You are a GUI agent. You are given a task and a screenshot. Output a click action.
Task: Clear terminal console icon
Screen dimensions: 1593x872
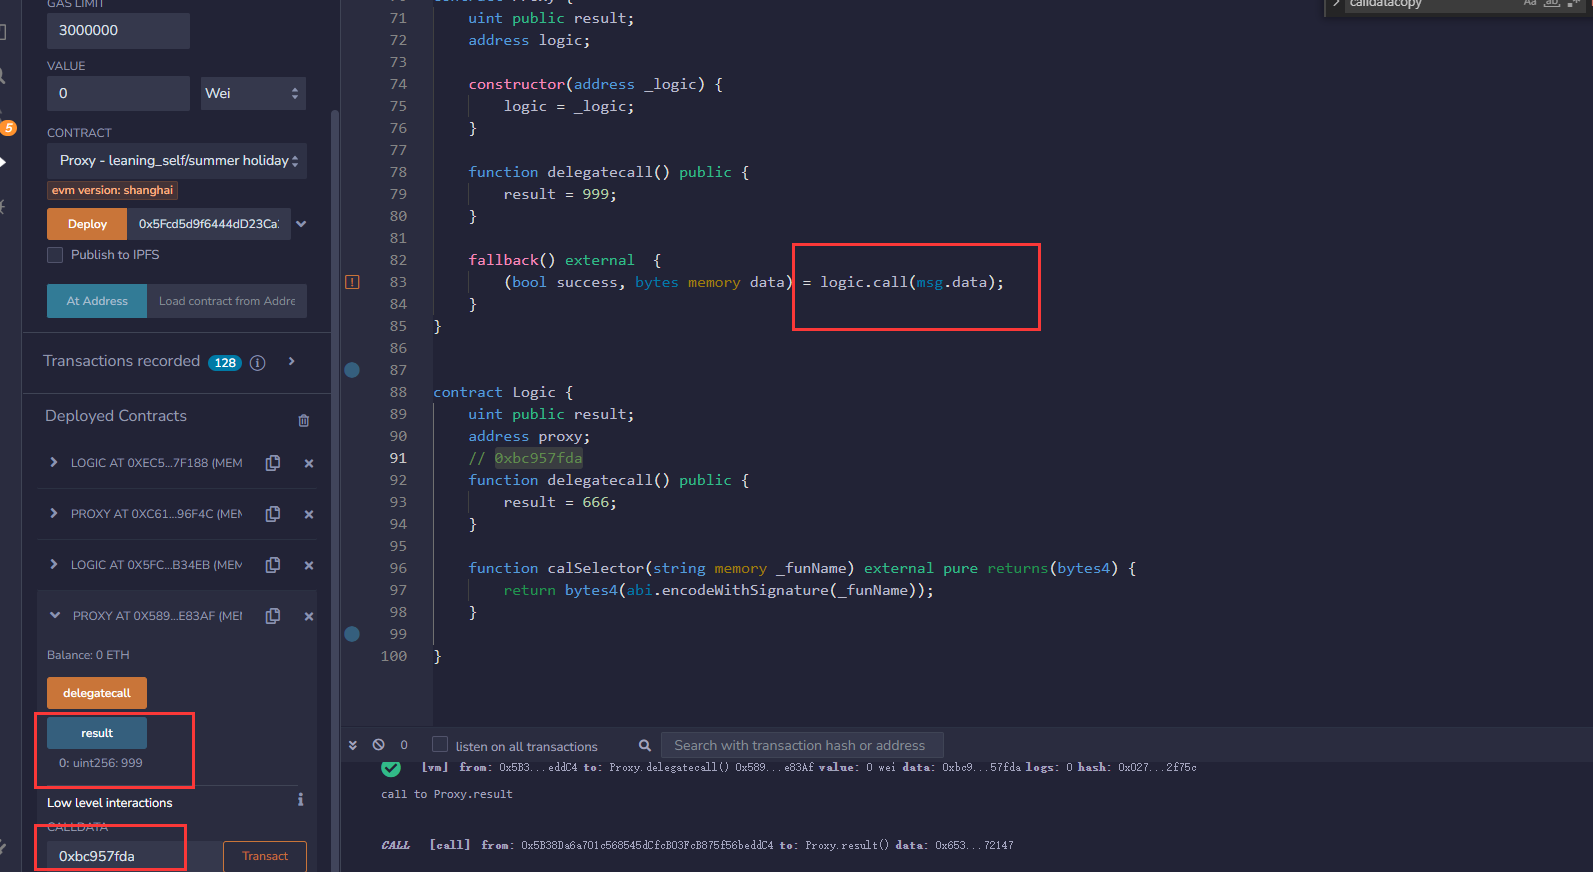pos(378,745)
